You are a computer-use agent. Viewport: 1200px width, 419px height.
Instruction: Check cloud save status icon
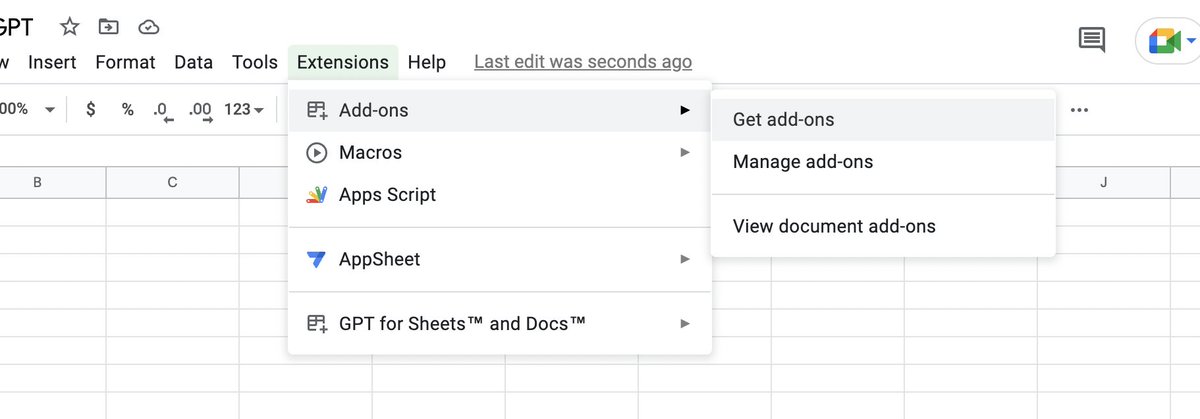coord(148,27)
